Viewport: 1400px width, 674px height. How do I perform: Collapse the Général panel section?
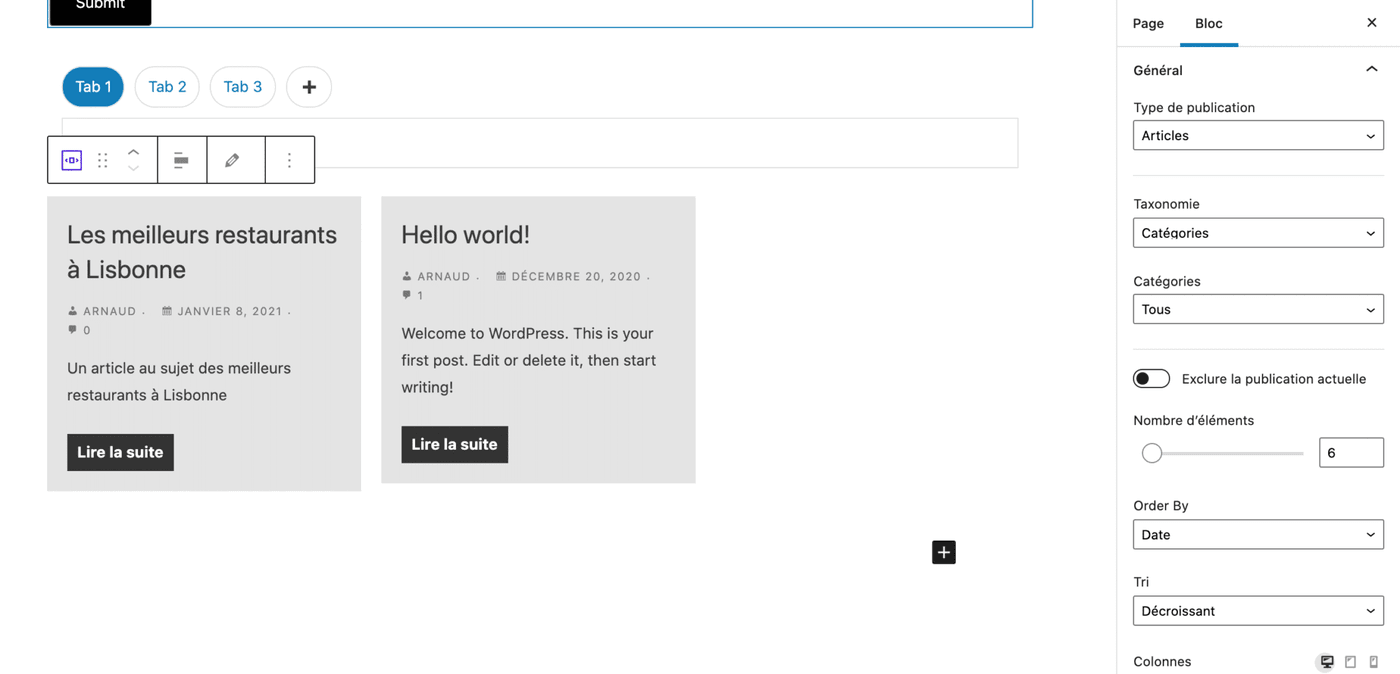pyautogui.click(x=1371, y=70)
